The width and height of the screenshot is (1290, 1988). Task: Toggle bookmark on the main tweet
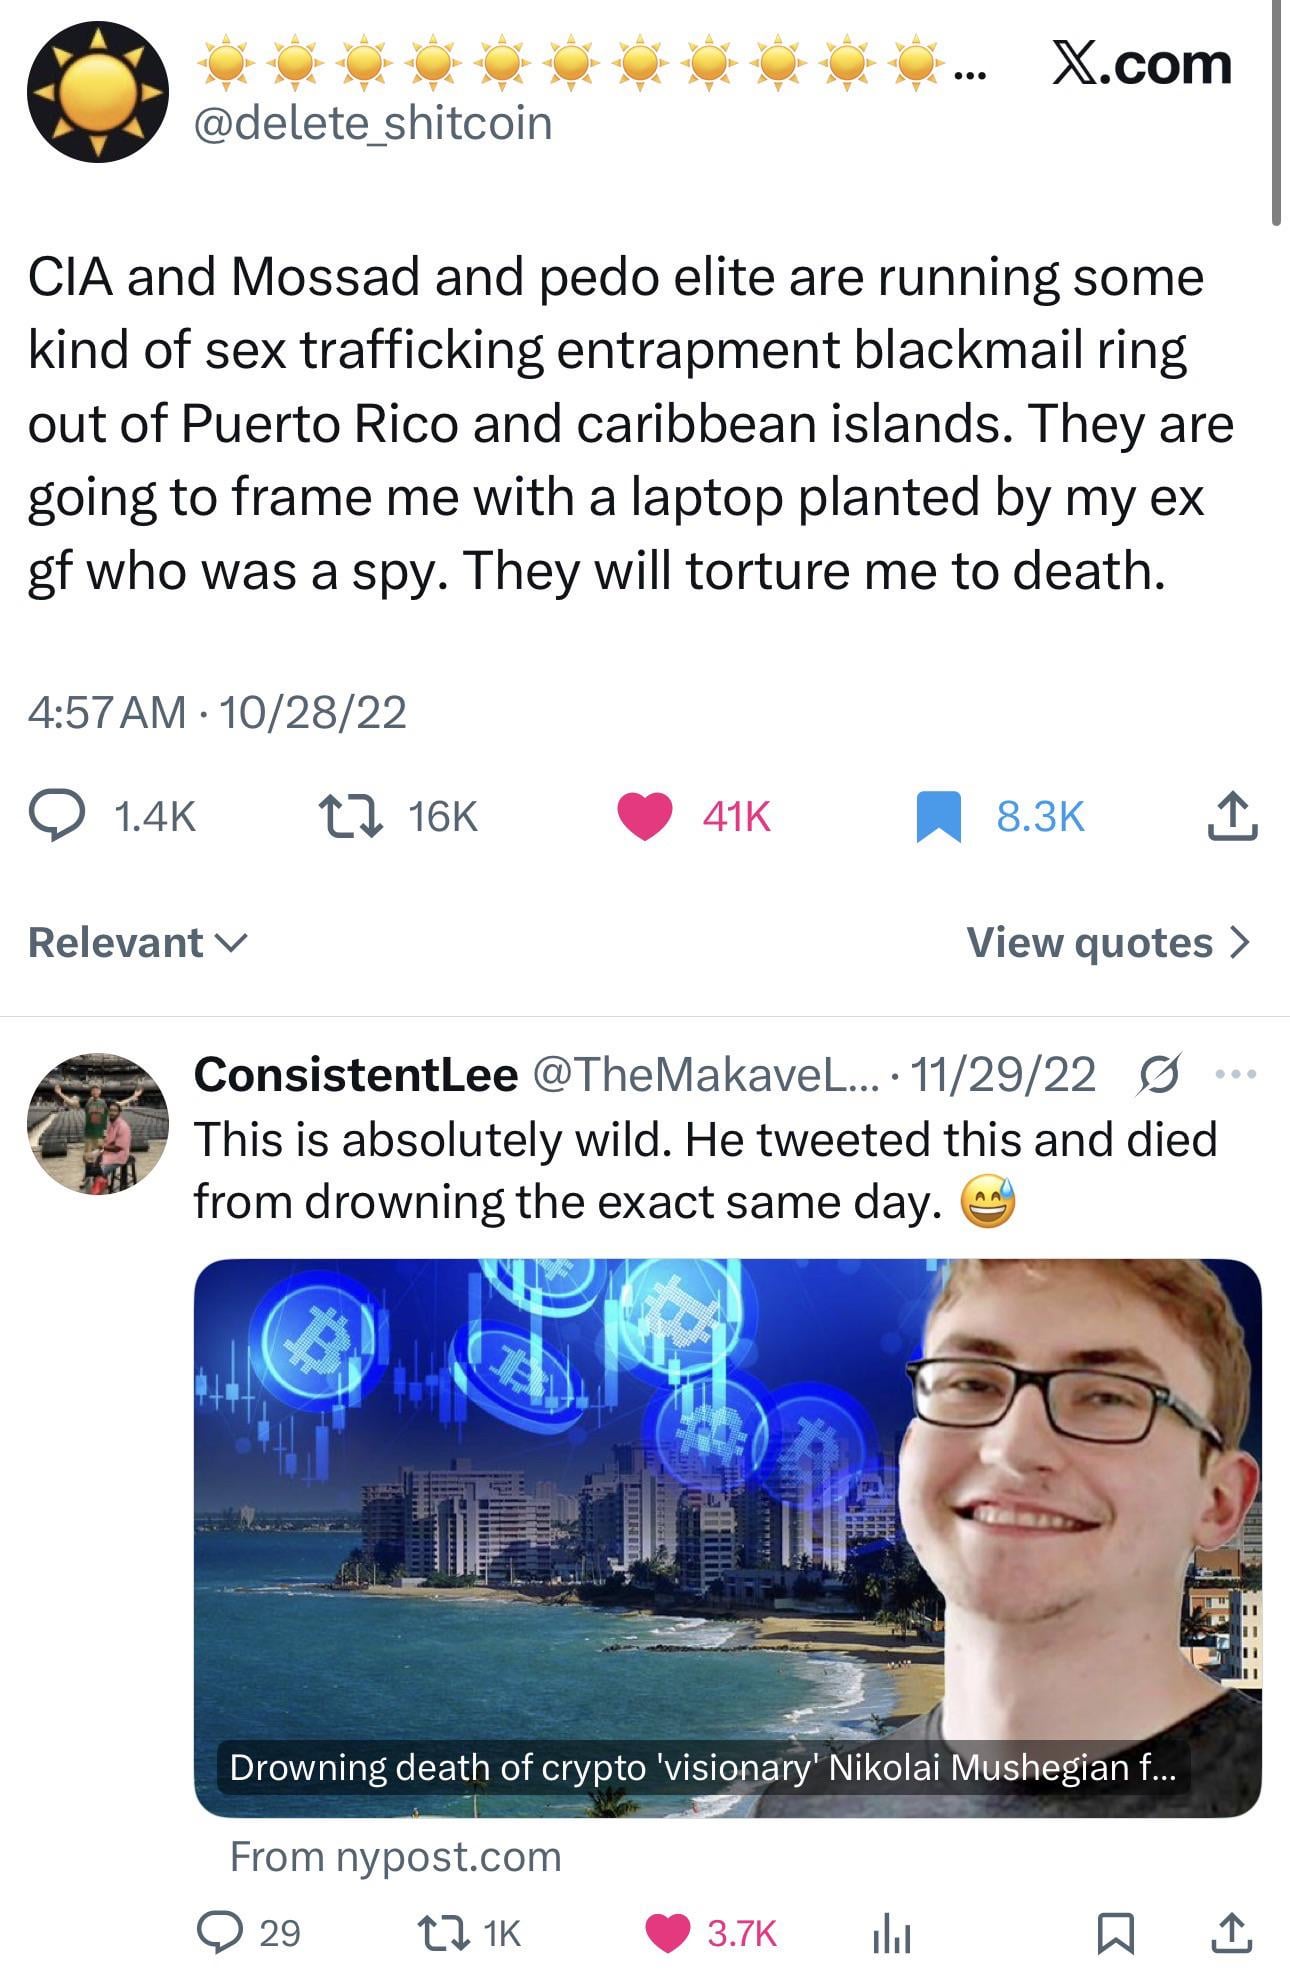938,816
